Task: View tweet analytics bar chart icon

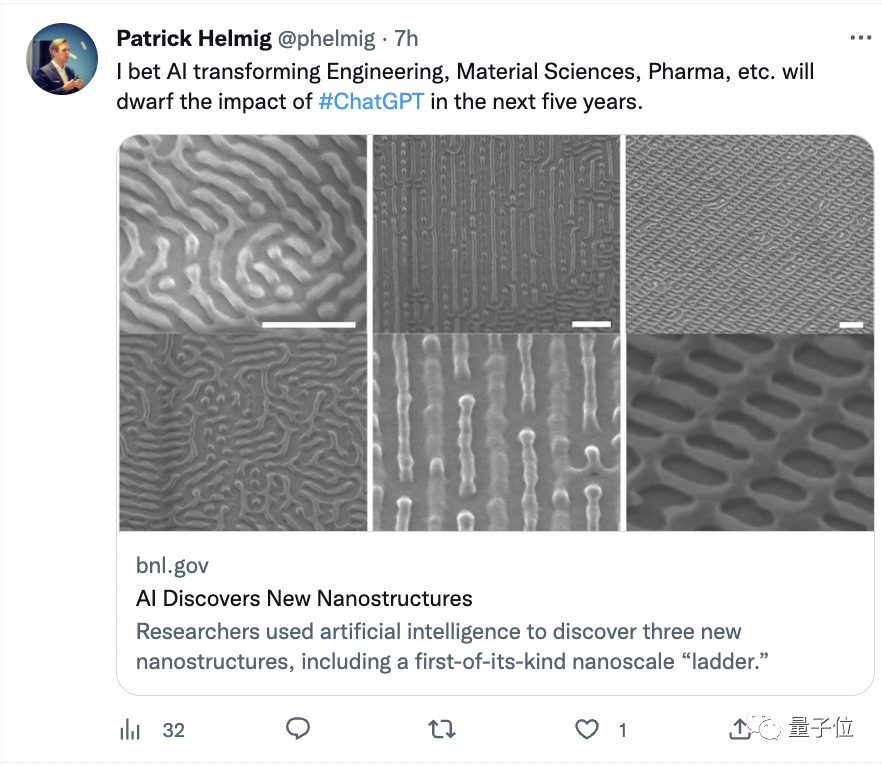Action: click(130, 730)
